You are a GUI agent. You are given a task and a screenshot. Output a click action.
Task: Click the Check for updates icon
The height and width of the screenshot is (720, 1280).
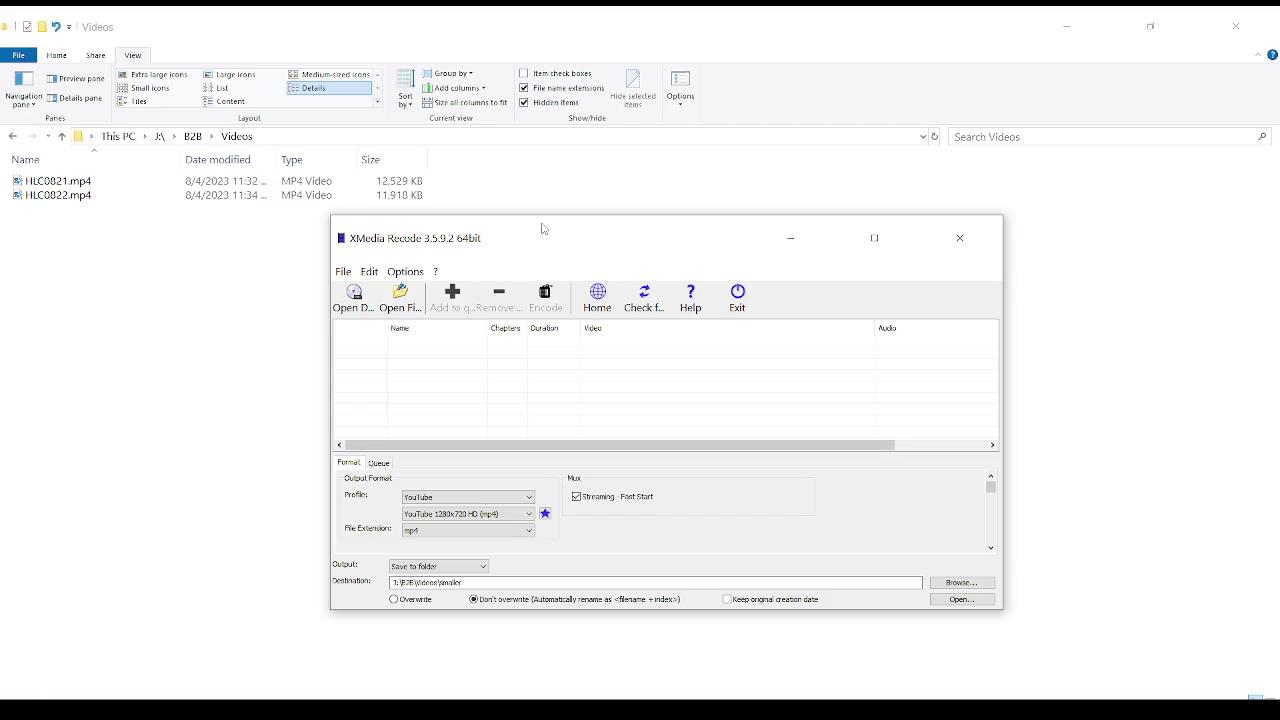pos(644,292)
